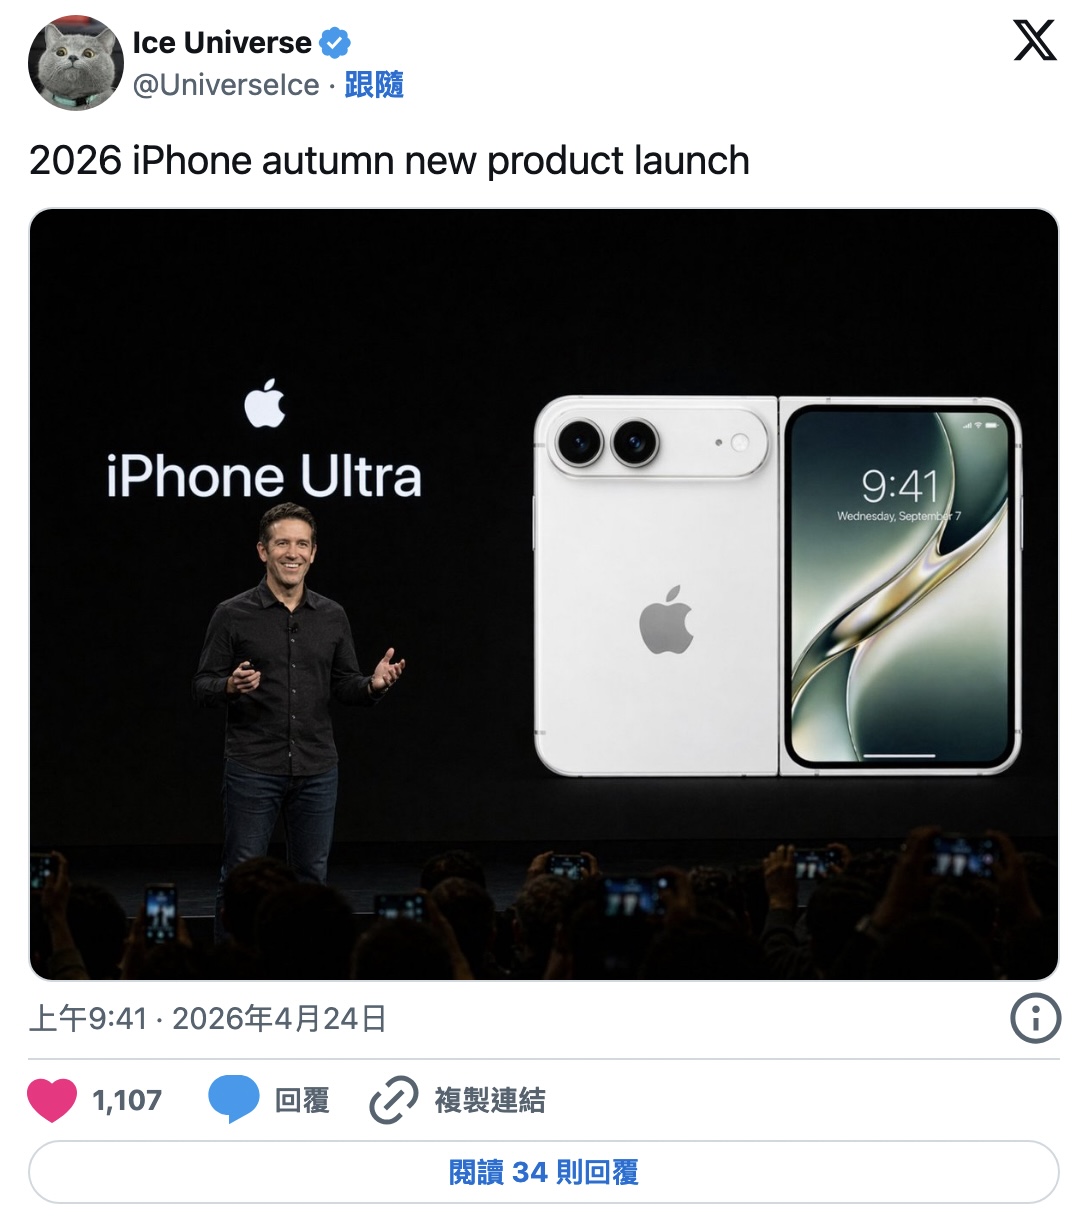Click the iPhone Ultra title in the image
This screenshot has width=1084, height=1216.
(264, 476)
